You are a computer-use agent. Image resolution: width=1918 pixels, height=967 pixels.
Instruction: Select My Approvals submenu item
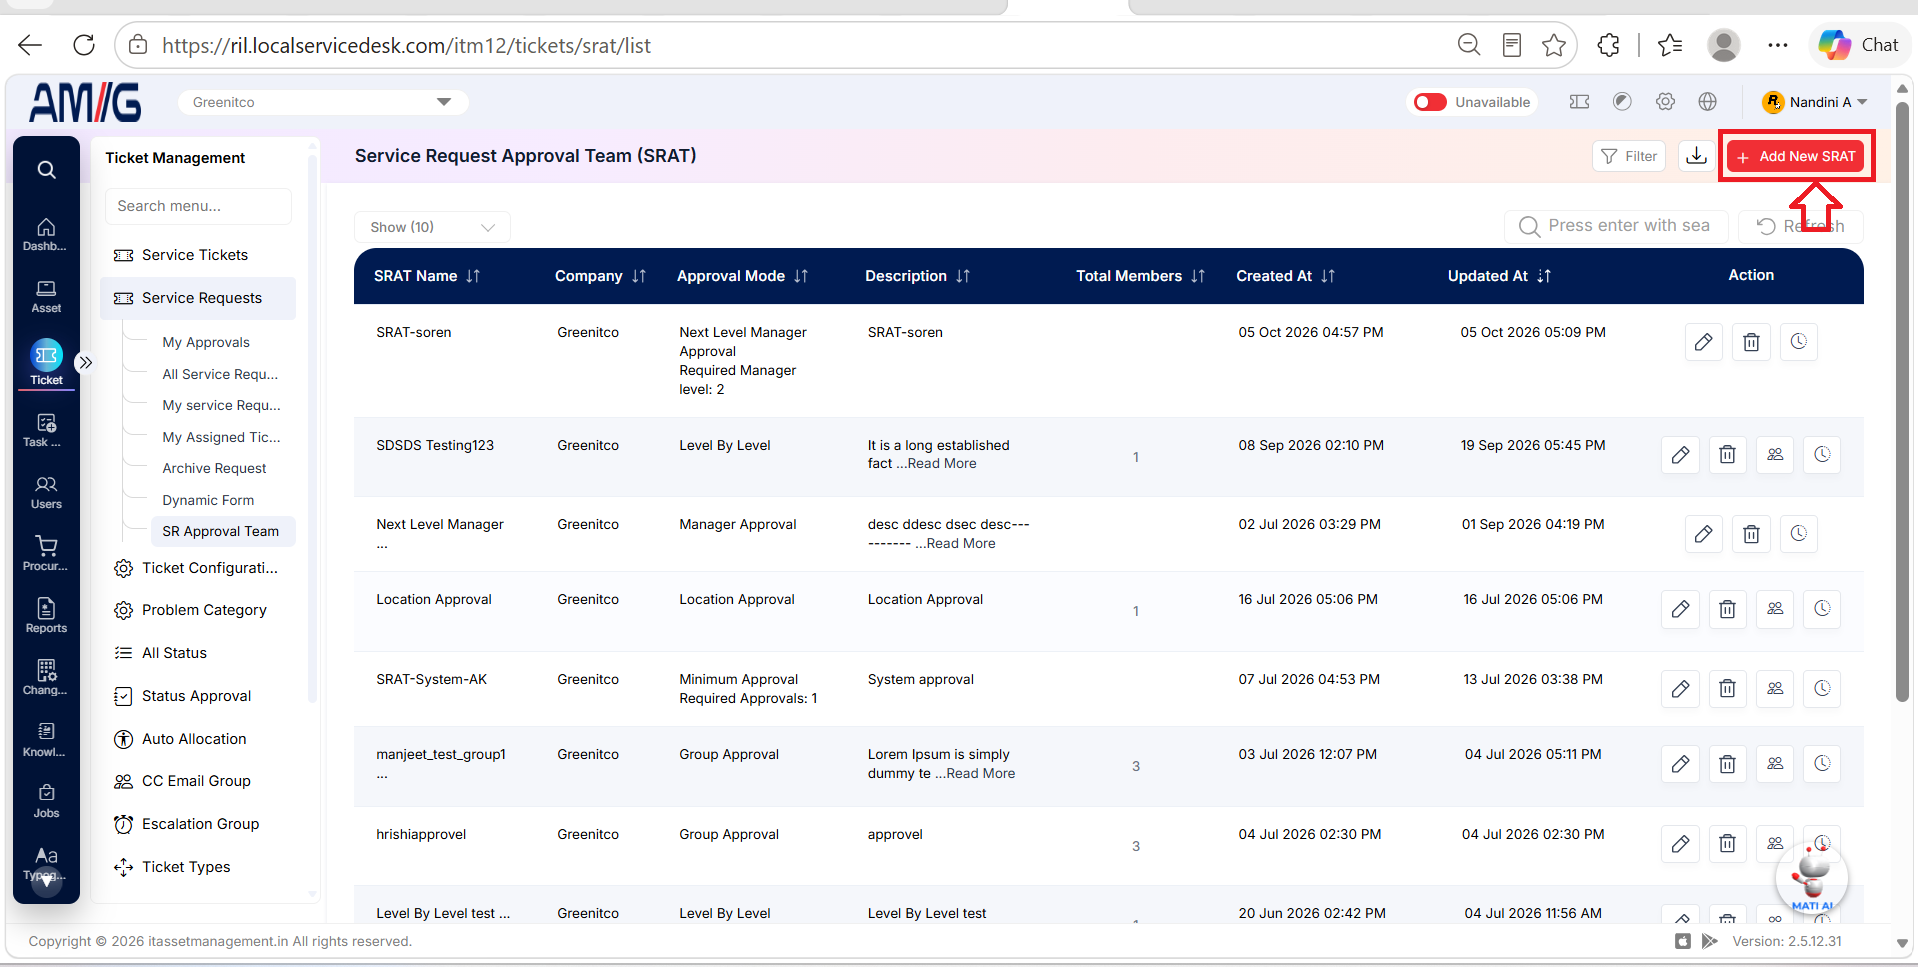pyautogui.click(x=206, y=342)
